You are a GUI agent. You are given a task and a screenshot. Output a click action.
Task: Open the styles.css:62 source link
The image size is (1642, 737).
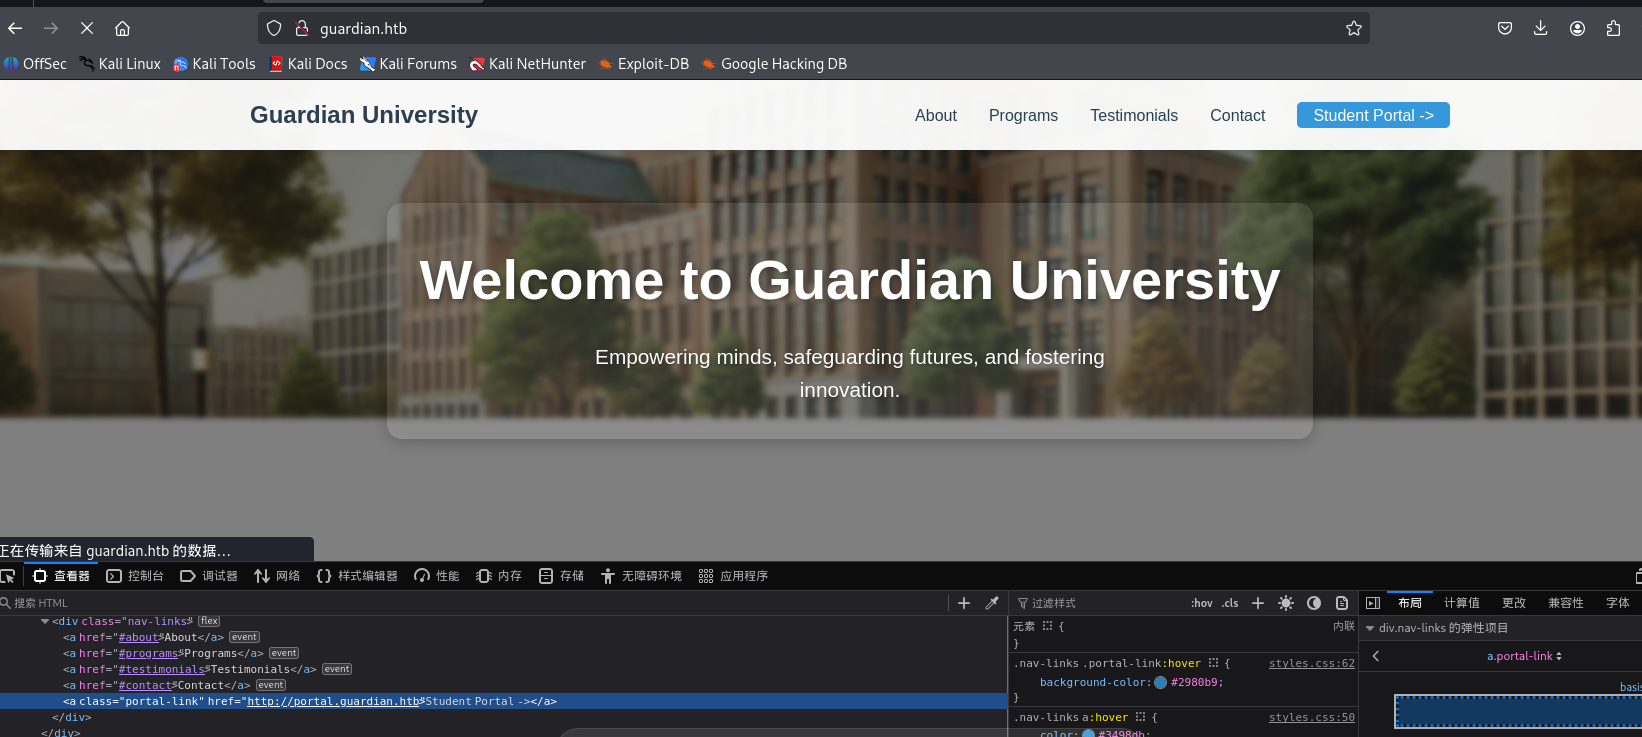click(1311, 663)
